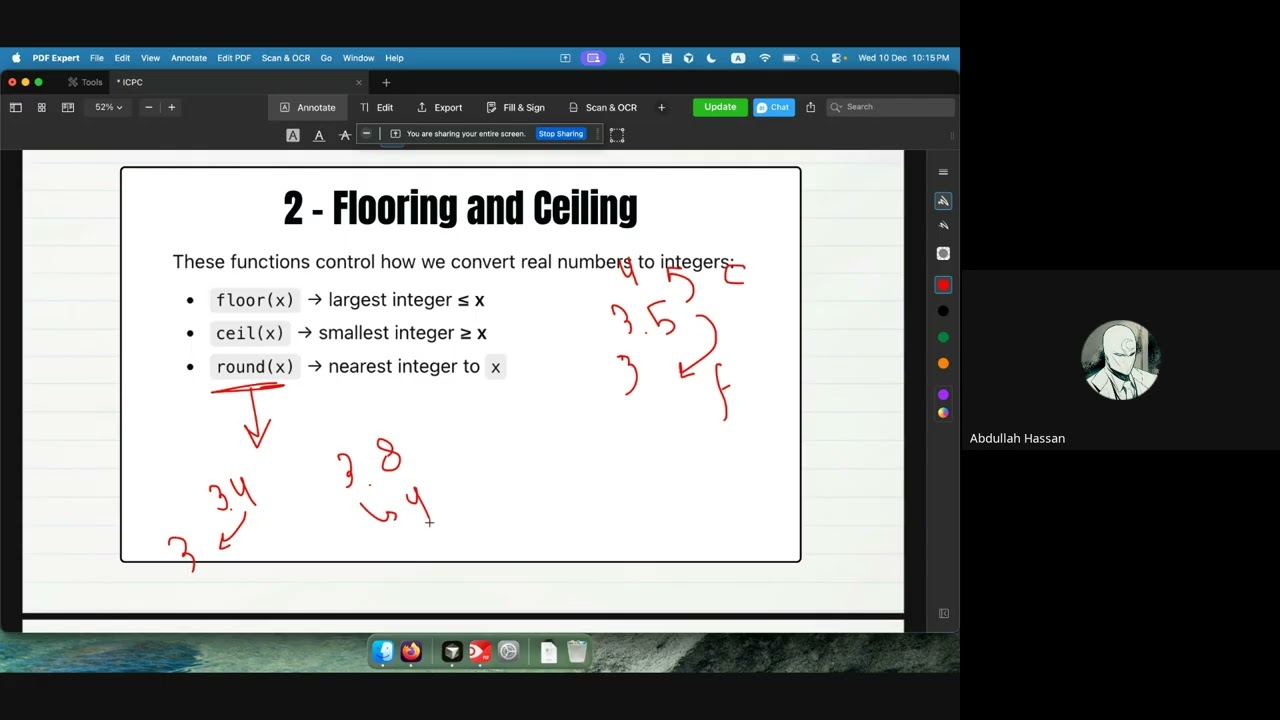
Task: Open the Annotate menu in menu bar
Action: pos(189,58)
